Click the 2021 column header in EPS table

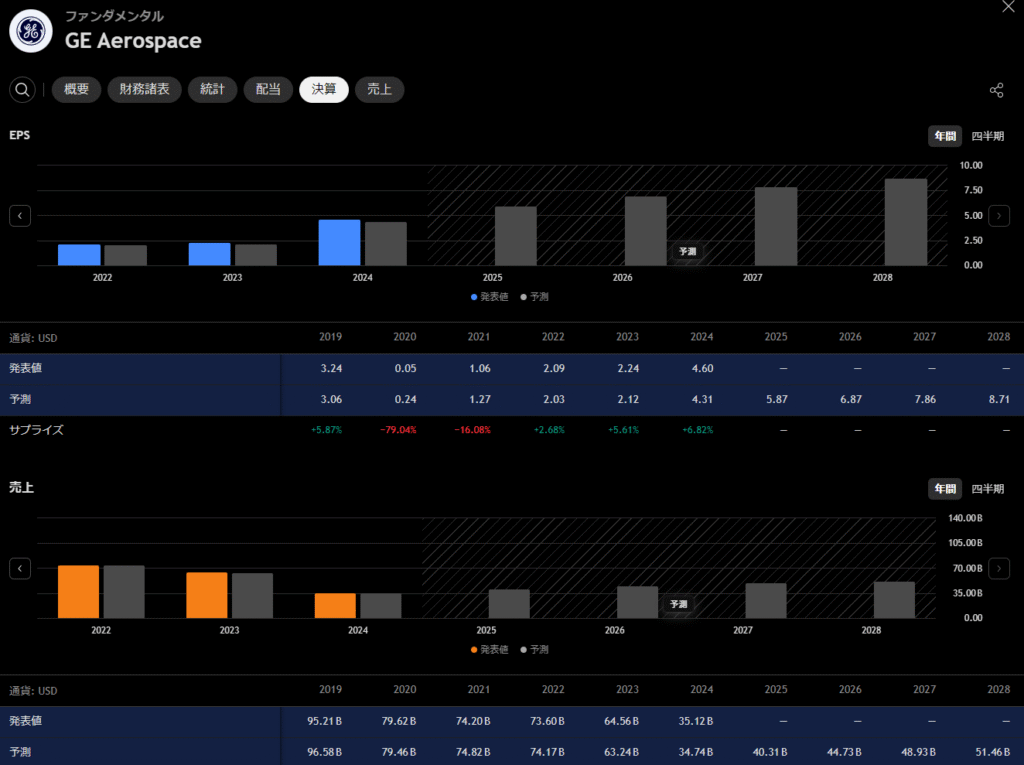[x=479, y=337]
